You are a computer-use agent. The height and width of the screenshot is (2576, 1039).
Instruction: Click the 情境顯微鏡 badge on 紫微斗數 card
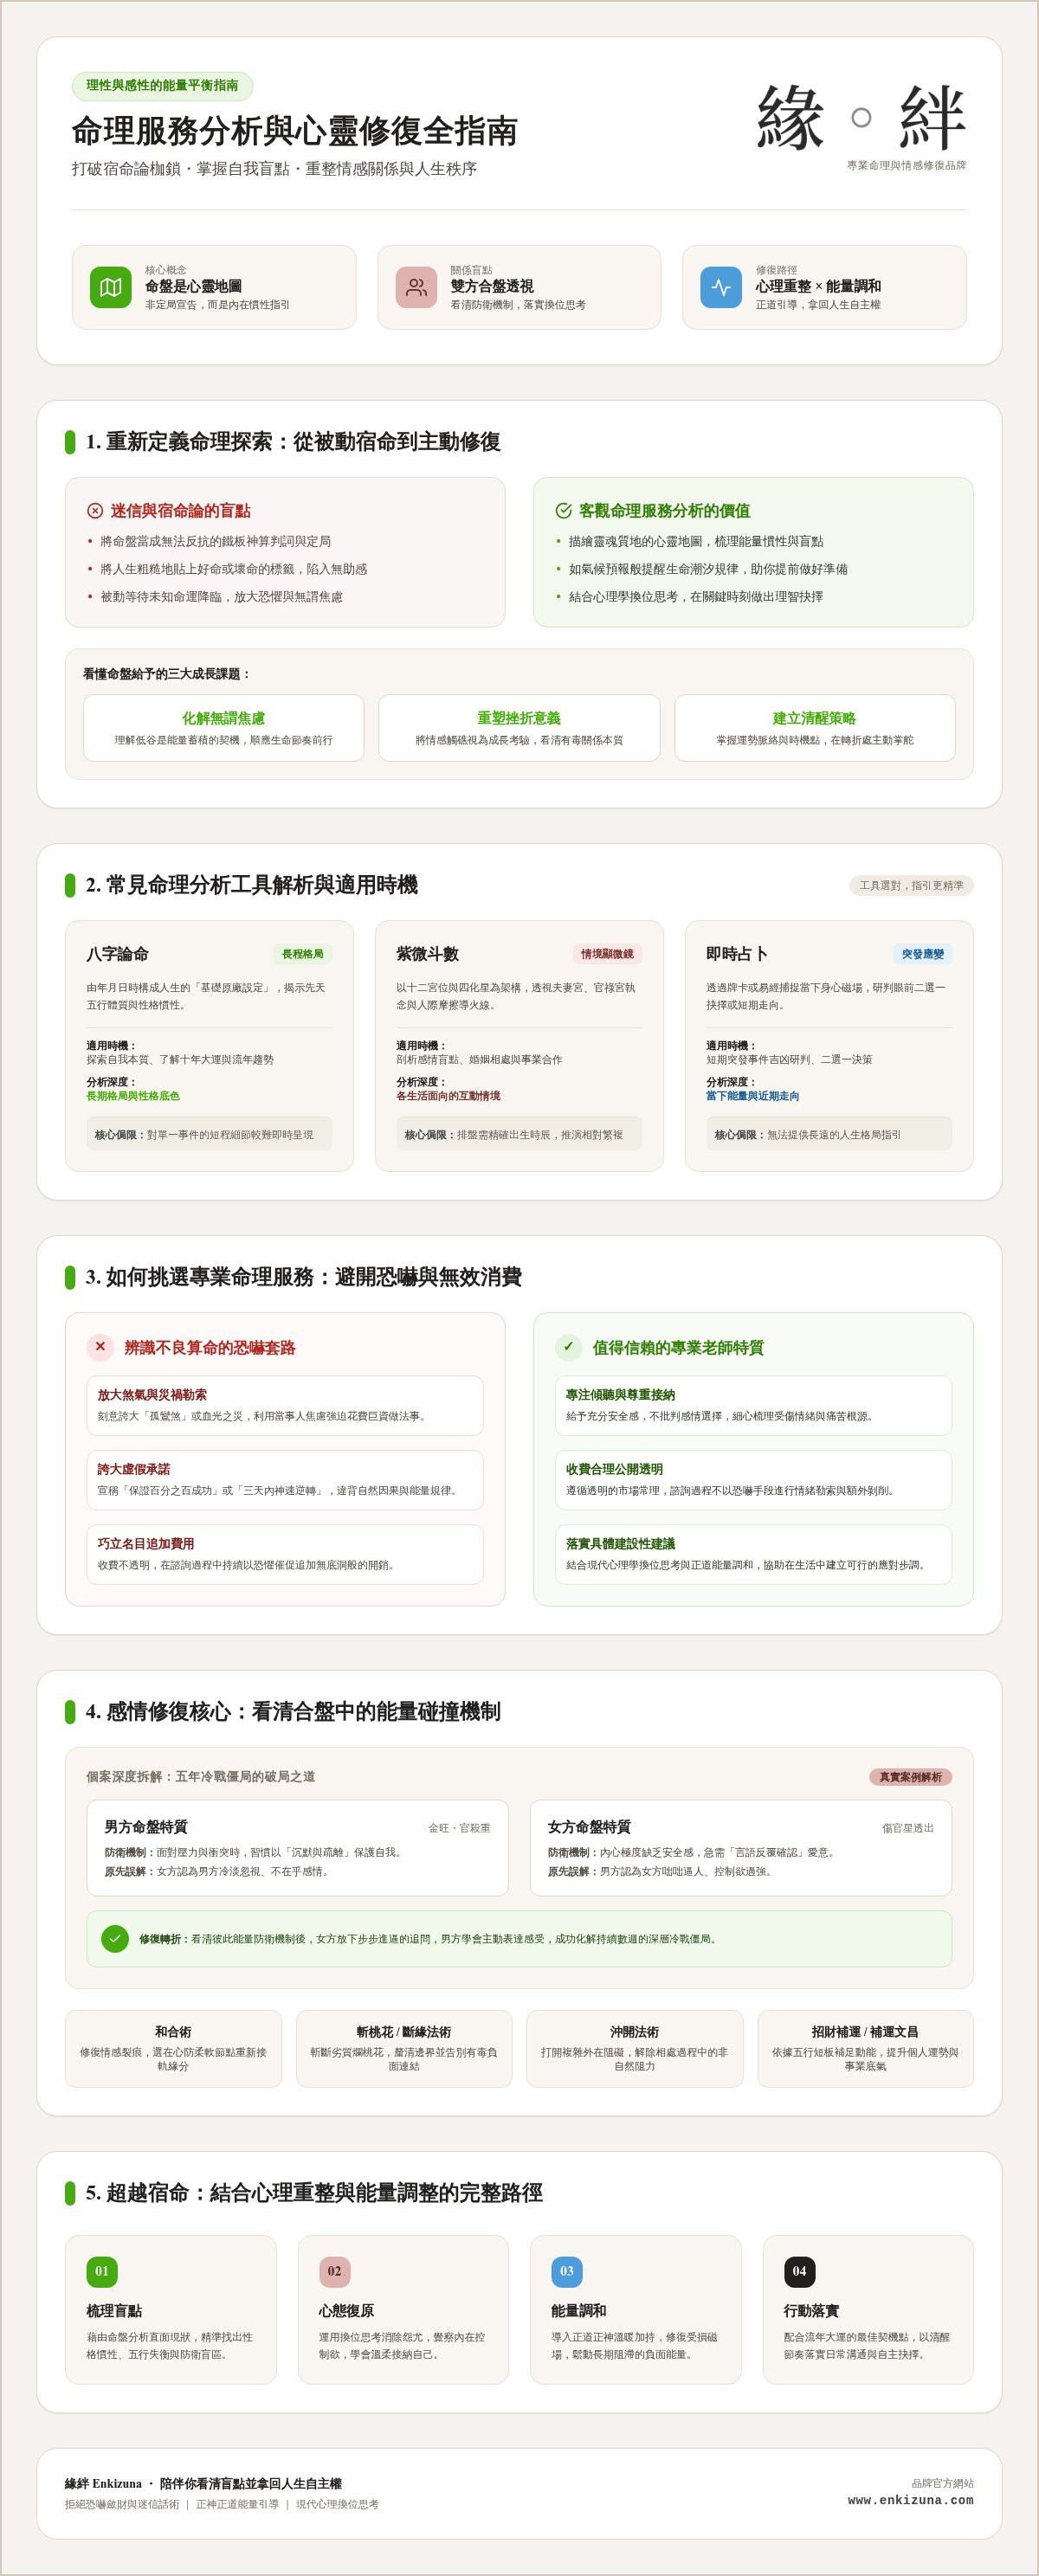coord(607,954)
